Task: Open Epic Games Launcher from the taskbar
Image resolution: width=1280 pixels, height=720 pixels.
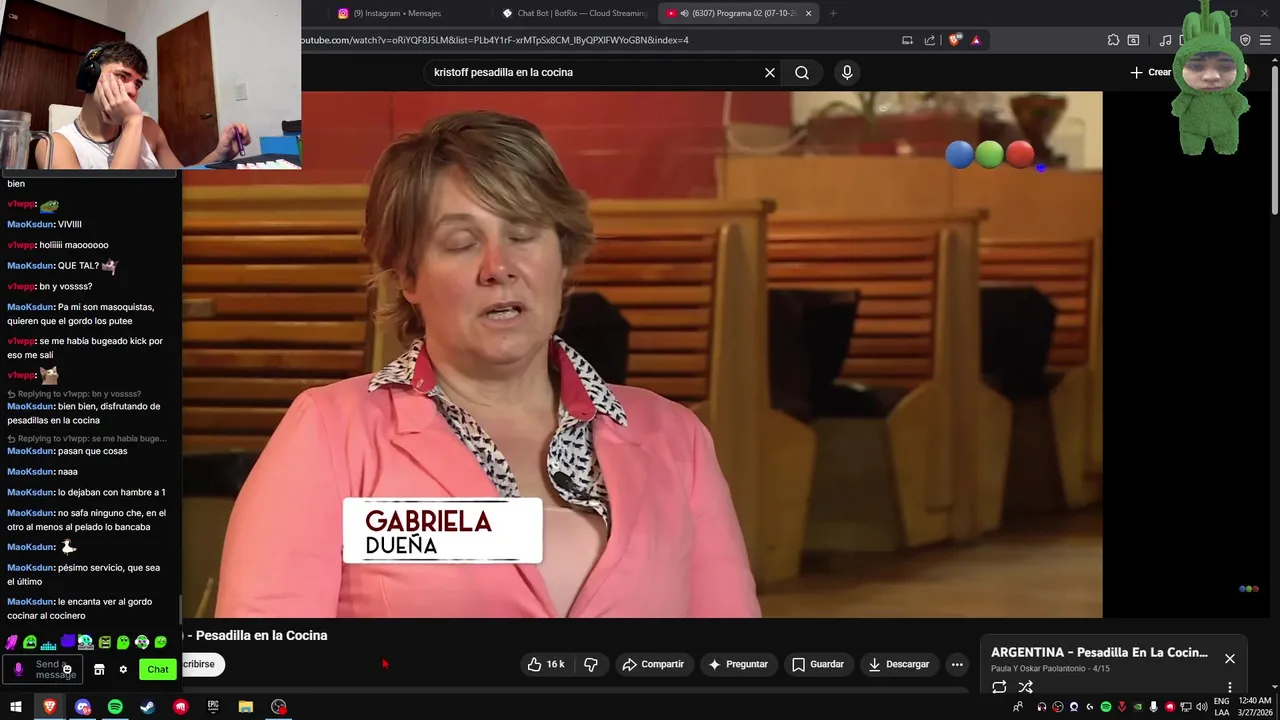Action: pos(213,707)
